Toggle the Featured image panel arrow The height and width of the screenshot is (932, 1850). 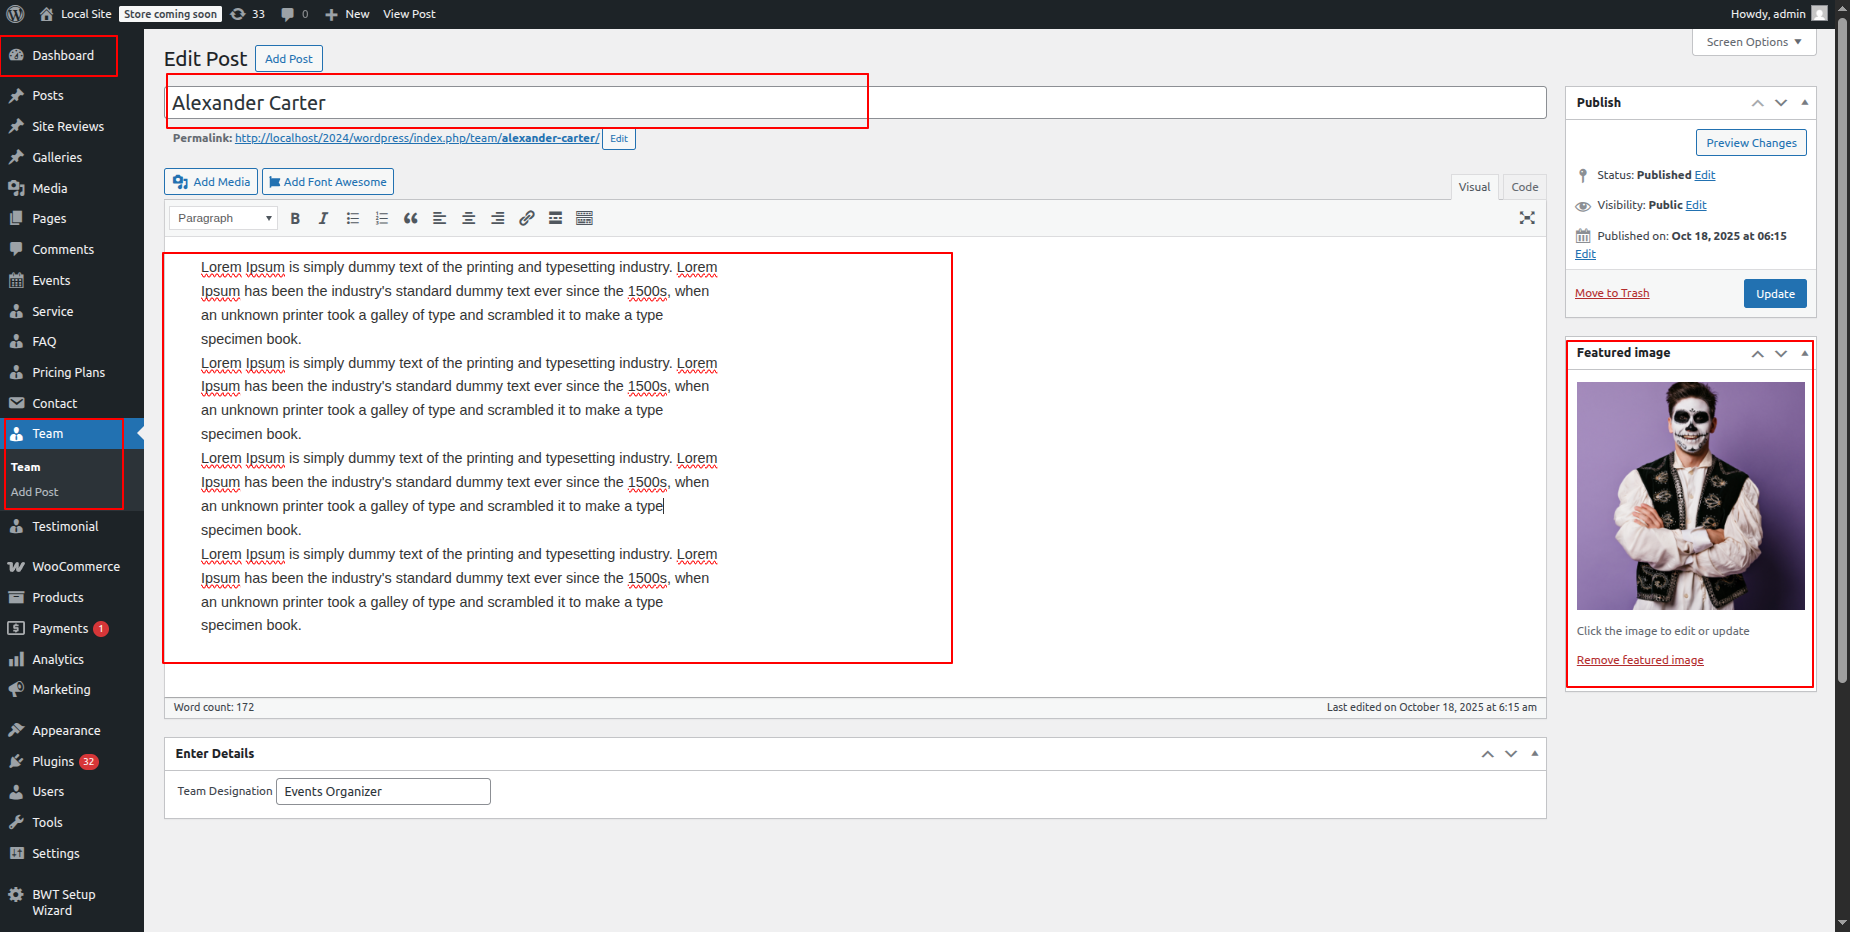1804,353
